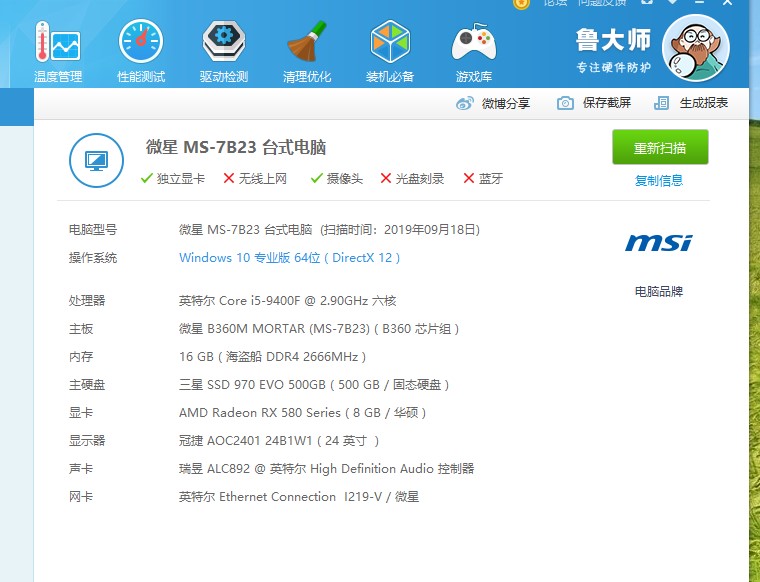Click the 摄像头 feature label

coord(345,179)
